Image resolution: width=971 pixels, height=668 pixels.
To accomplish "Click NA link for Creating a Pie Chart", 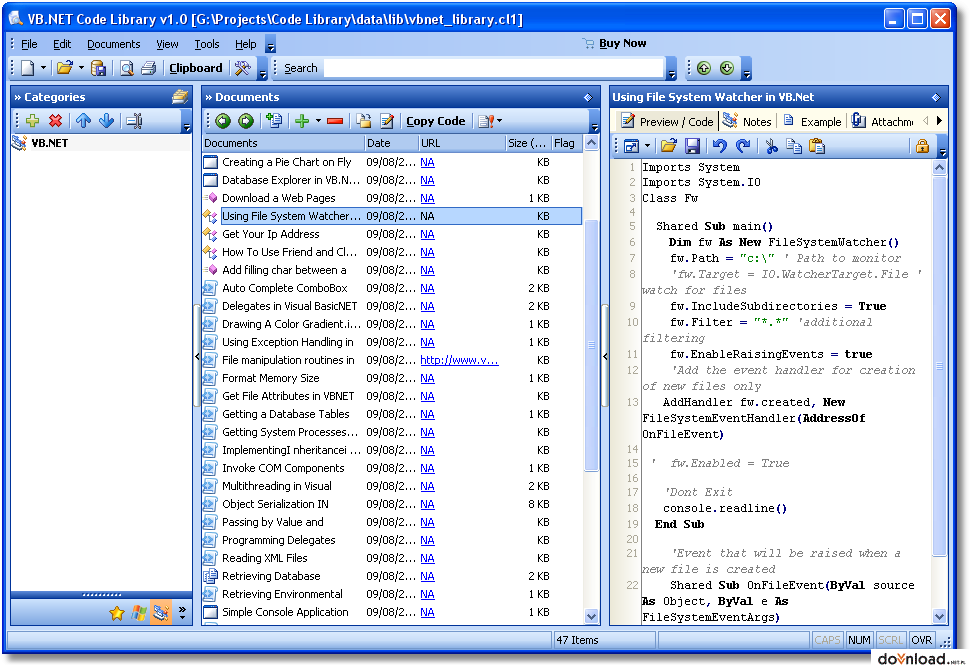I will point(427,162).
